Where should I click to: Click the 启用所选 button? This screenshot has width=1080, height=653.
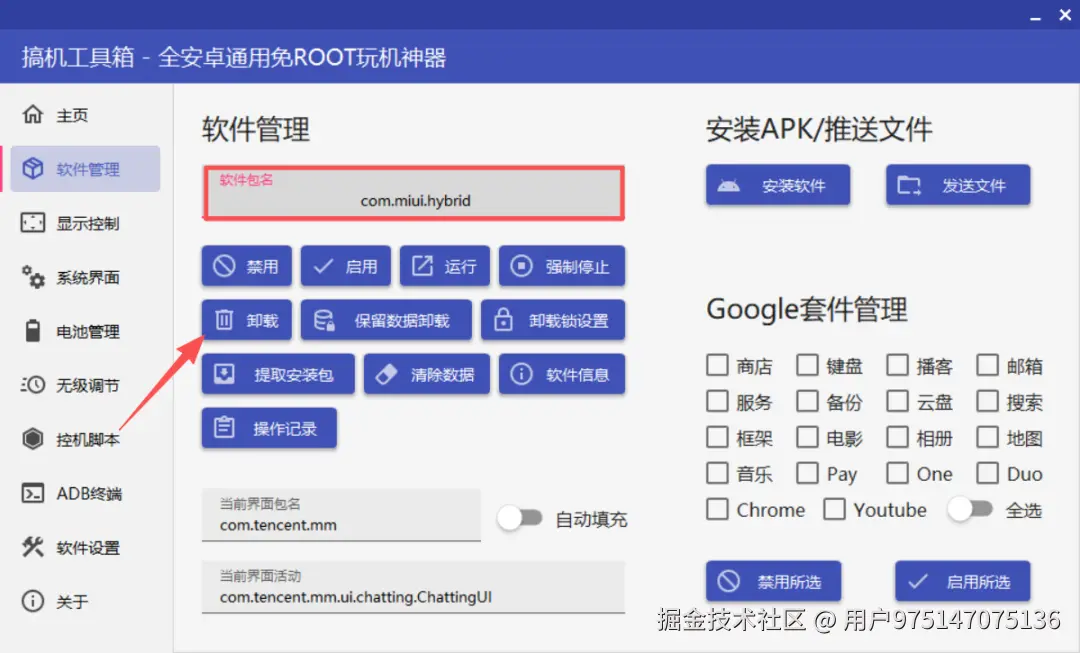962,581
